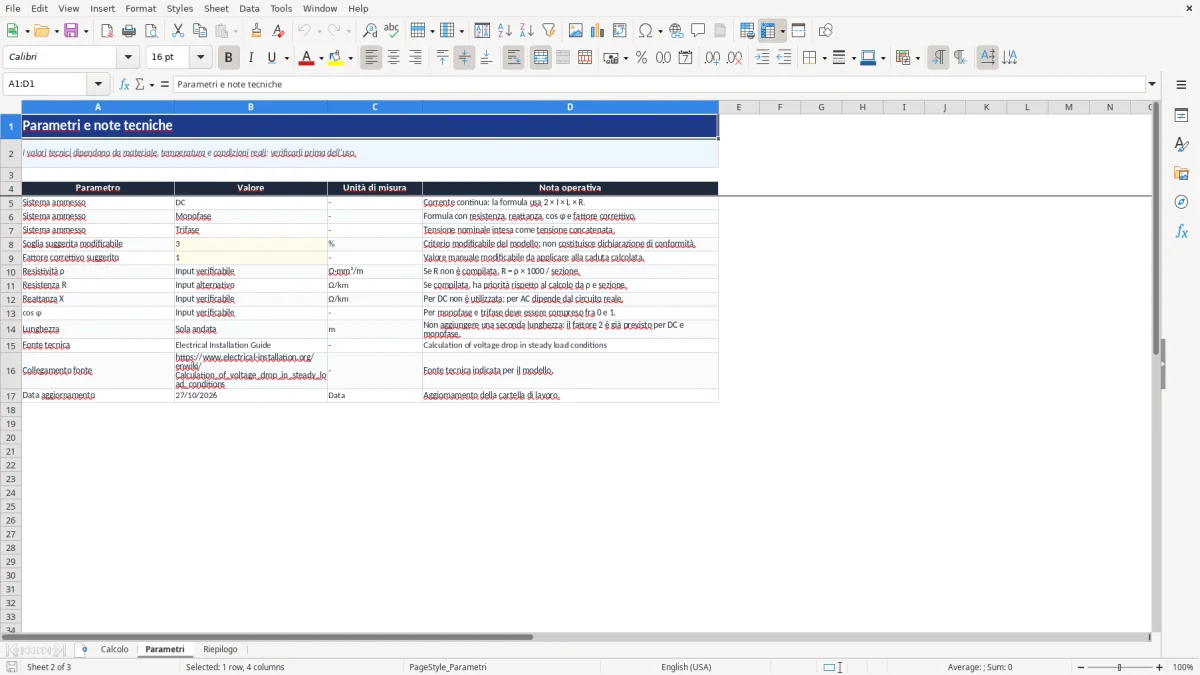This screenshot has height=675, width=1200.
Task: Open the Format menu
Action: pyautogui.click(x=140, y=8)
